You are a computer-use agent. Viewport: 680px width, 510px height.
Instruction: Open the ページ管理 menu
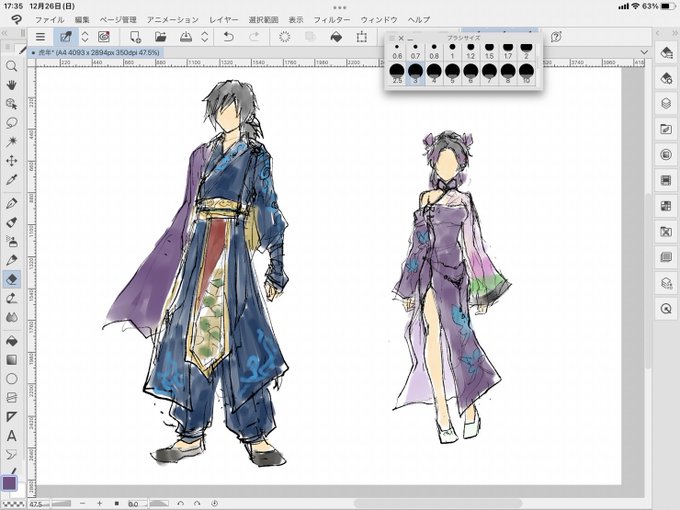click(x=118, y=20)
